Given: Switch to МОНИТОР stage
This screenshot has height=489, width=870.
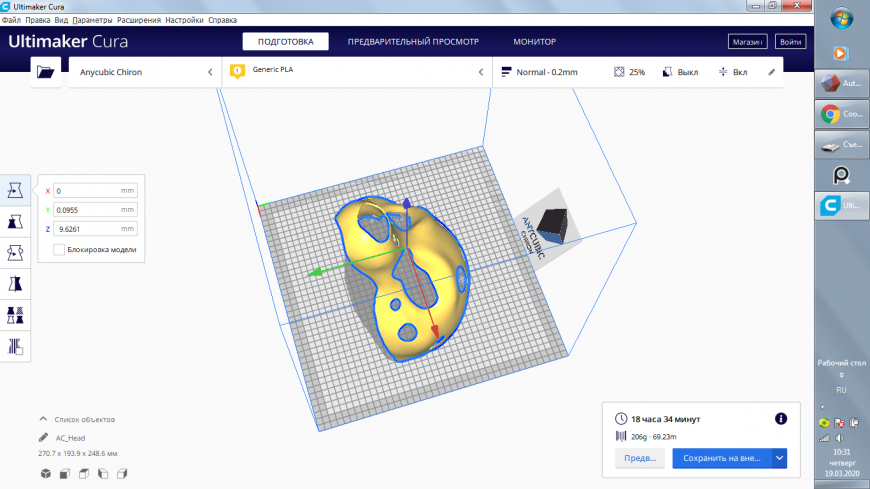Looking at the screenshot, I should point(534,42).
